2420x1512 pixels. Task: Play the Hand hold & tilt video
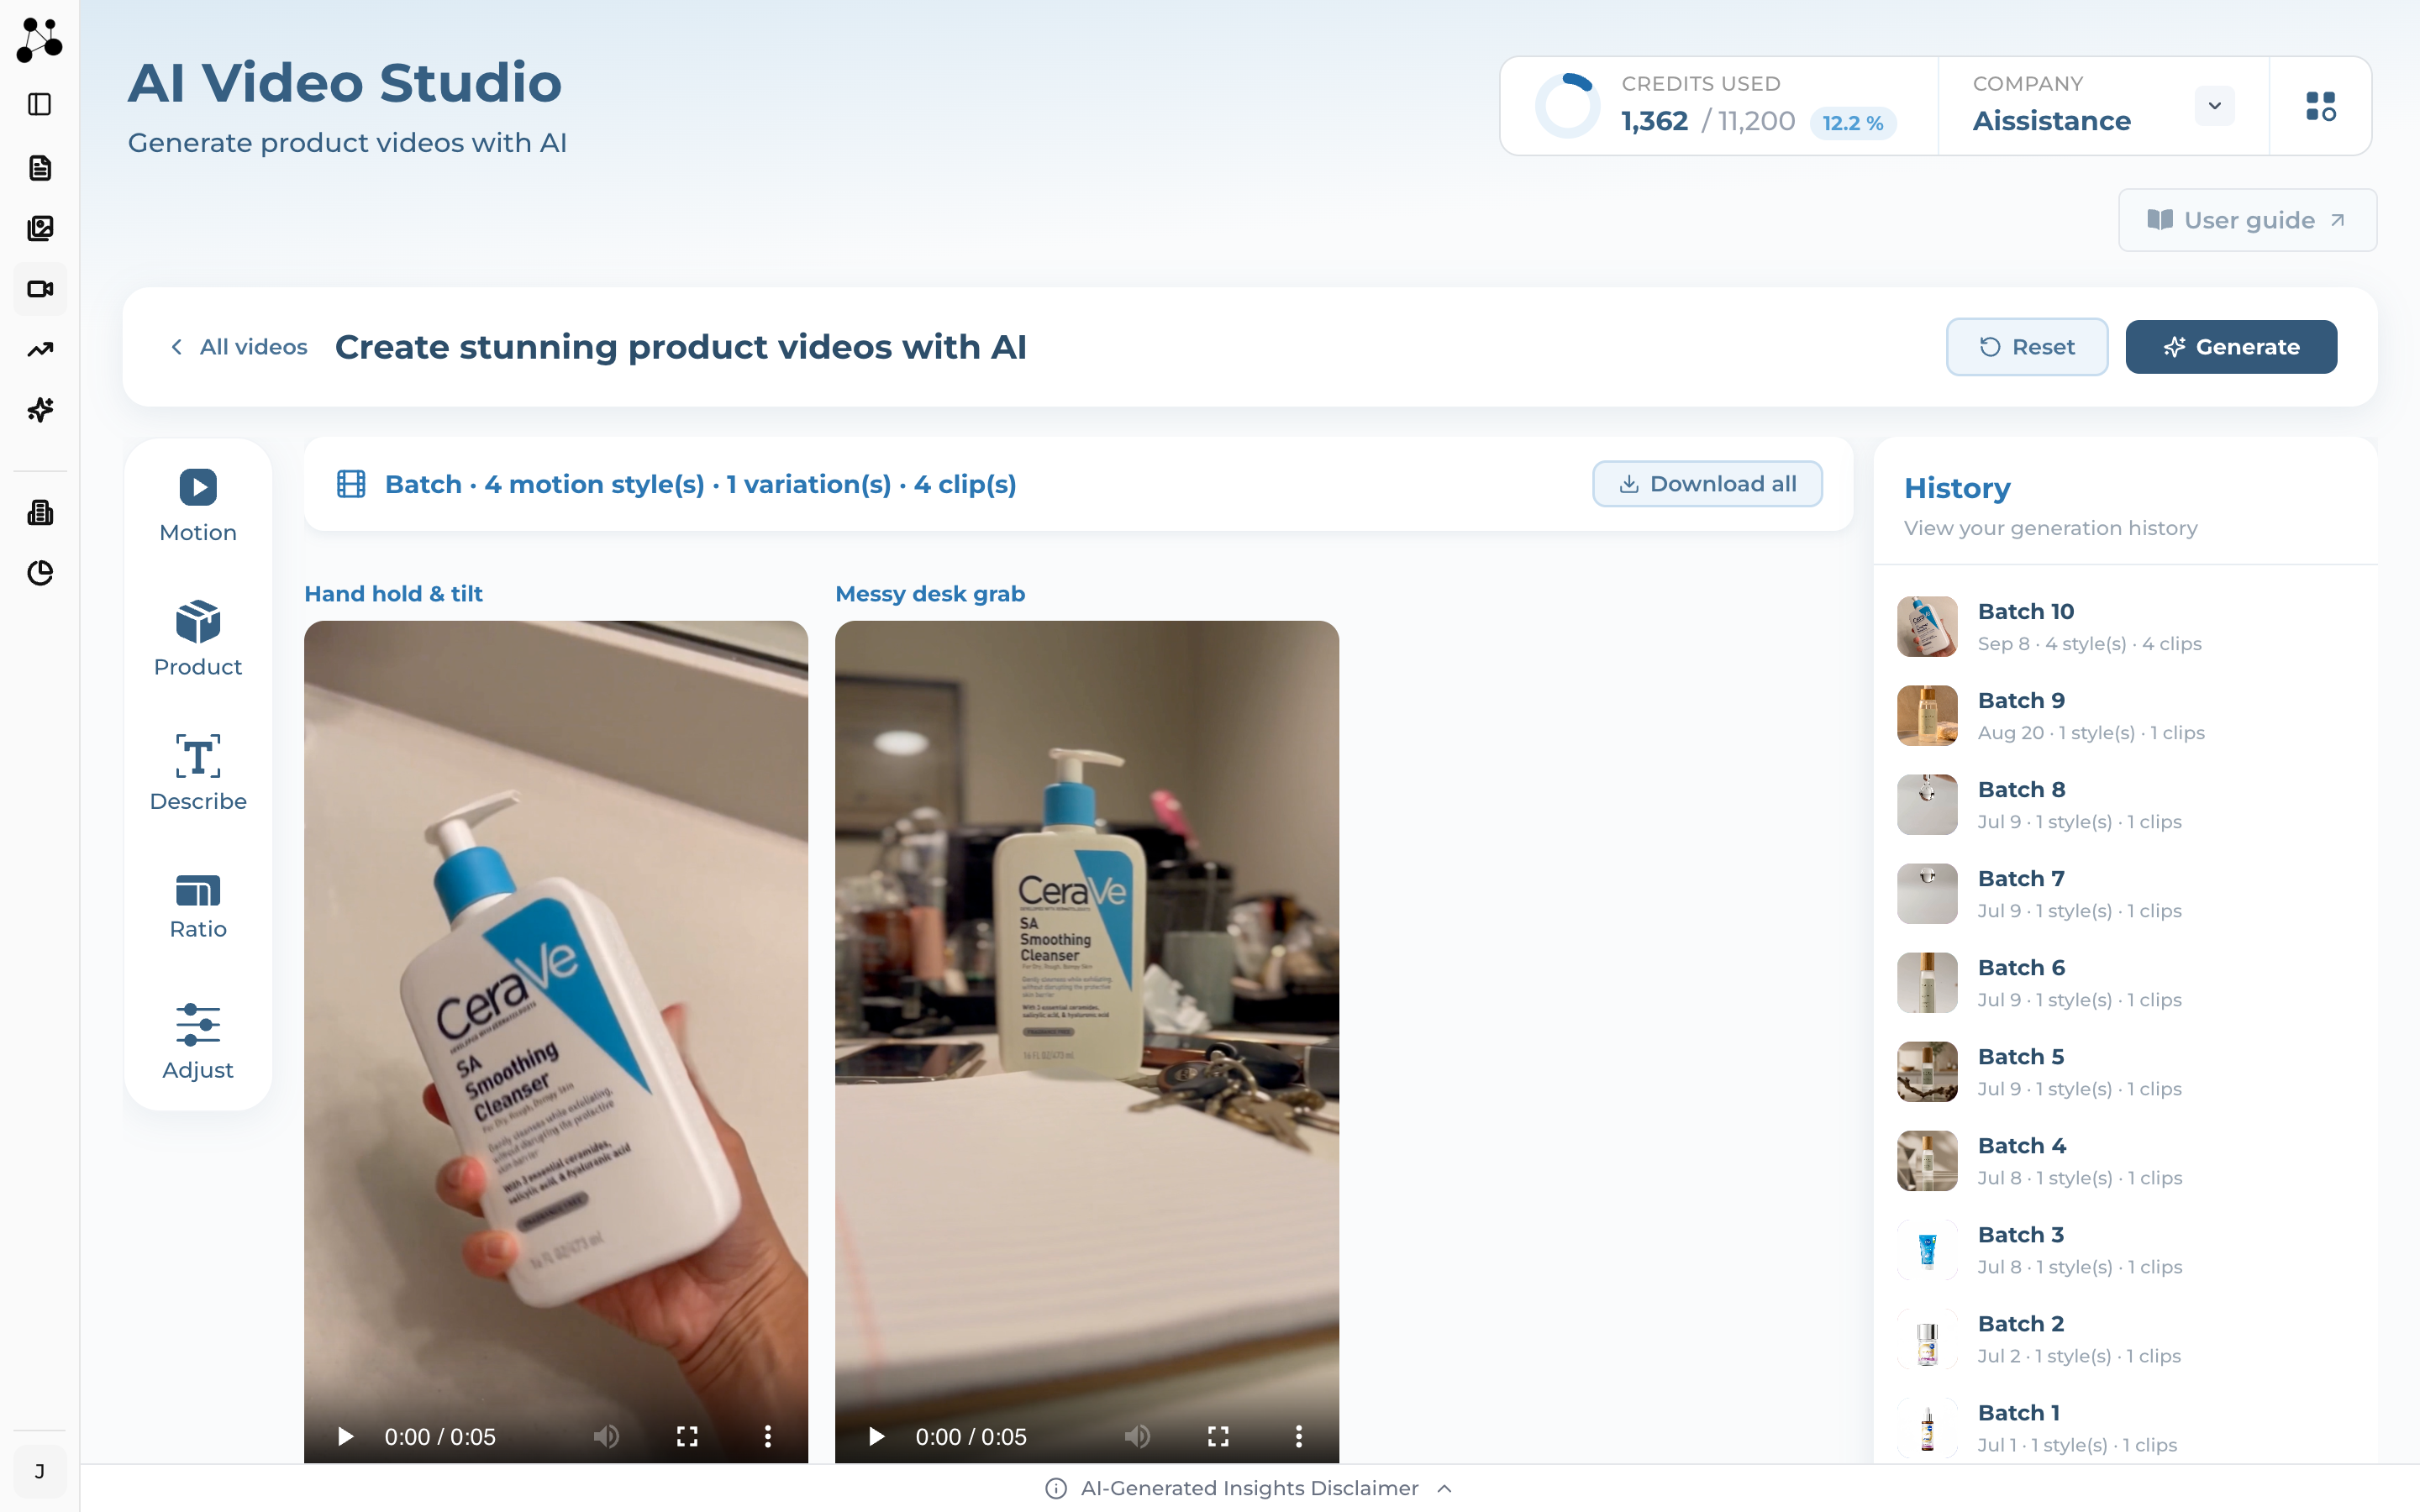tap(345, 1437)
